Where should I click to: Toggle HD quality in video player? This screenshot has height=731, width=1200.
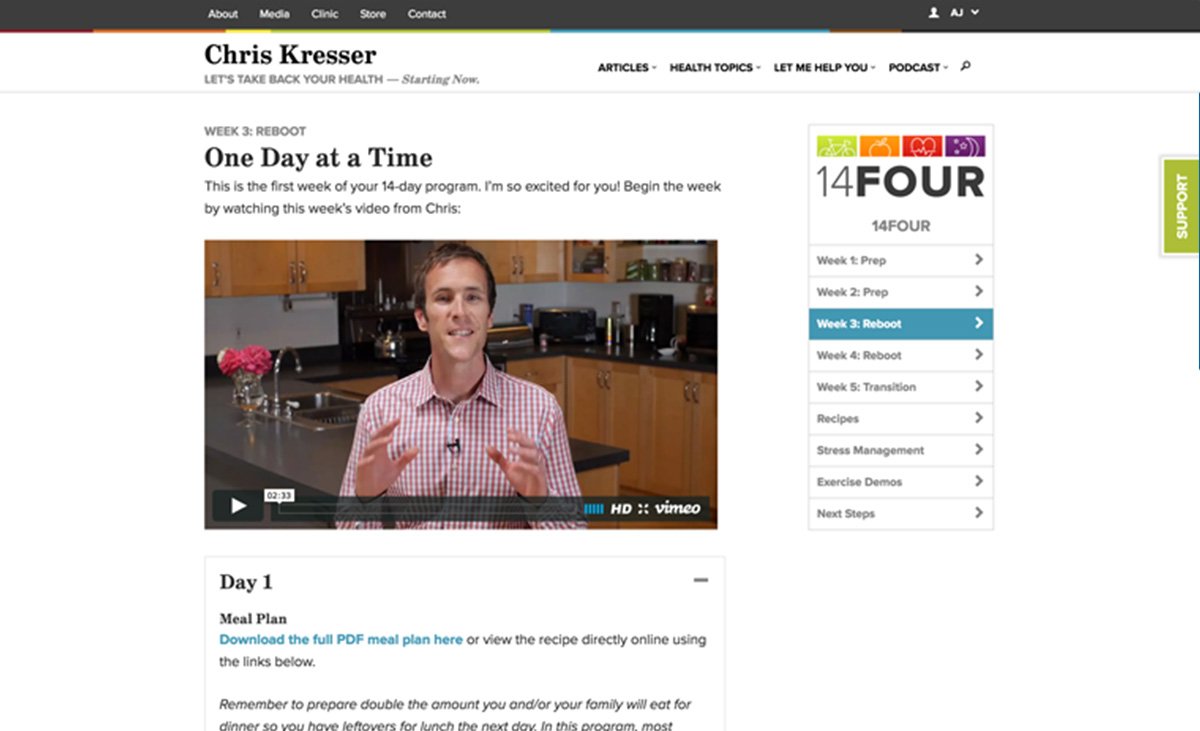tap(621, 509)
